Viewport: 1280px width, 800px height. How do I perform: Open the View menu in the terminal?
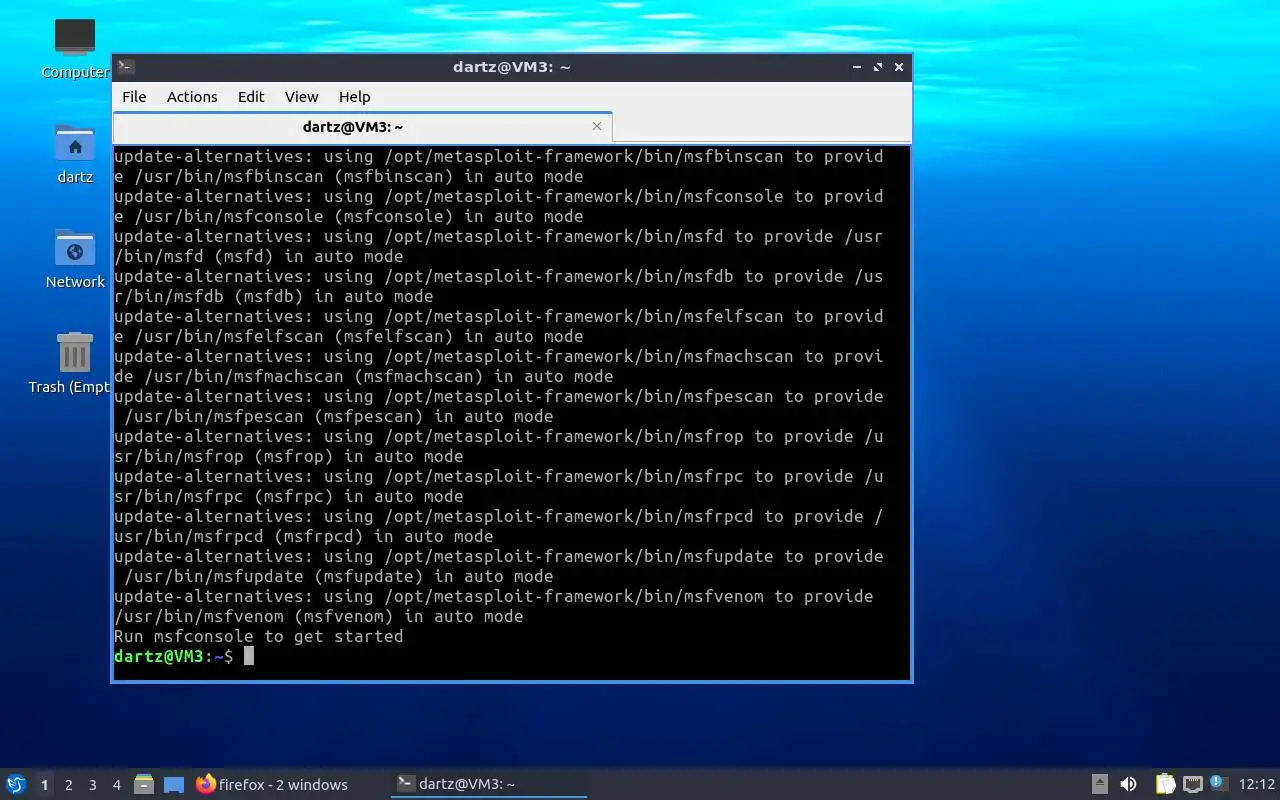point(301,96)
